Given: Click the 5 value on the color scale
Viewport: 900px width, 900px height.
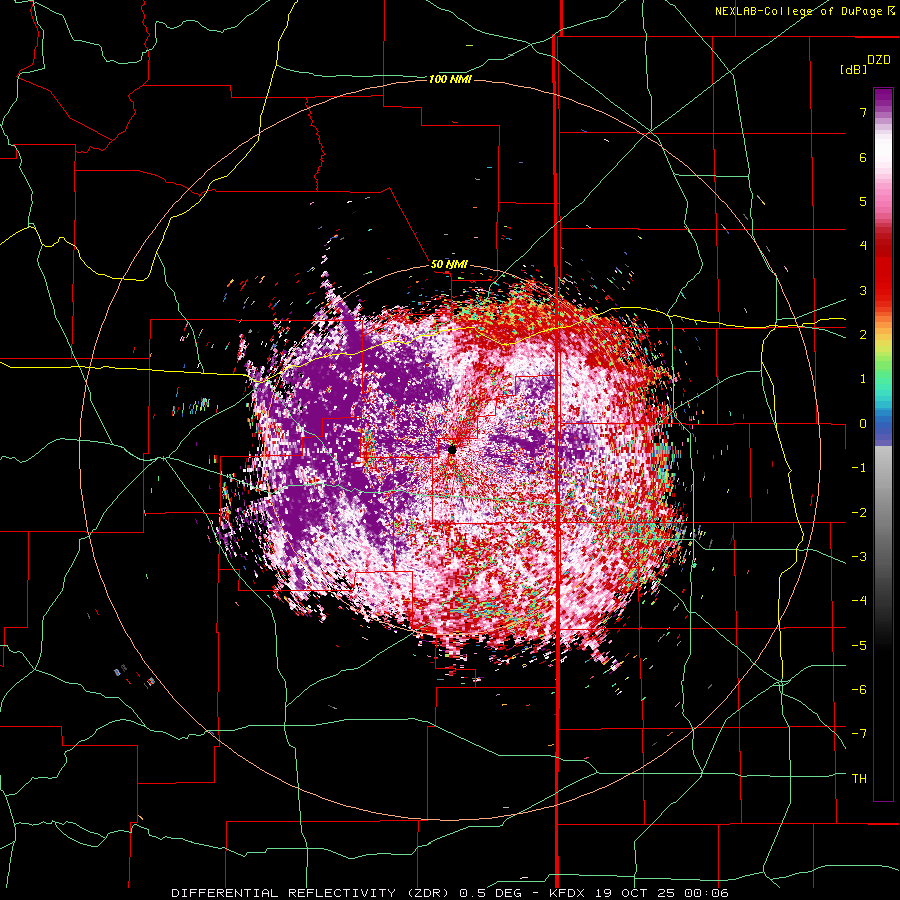Looking at the screenshot, I should pos(863,201).
